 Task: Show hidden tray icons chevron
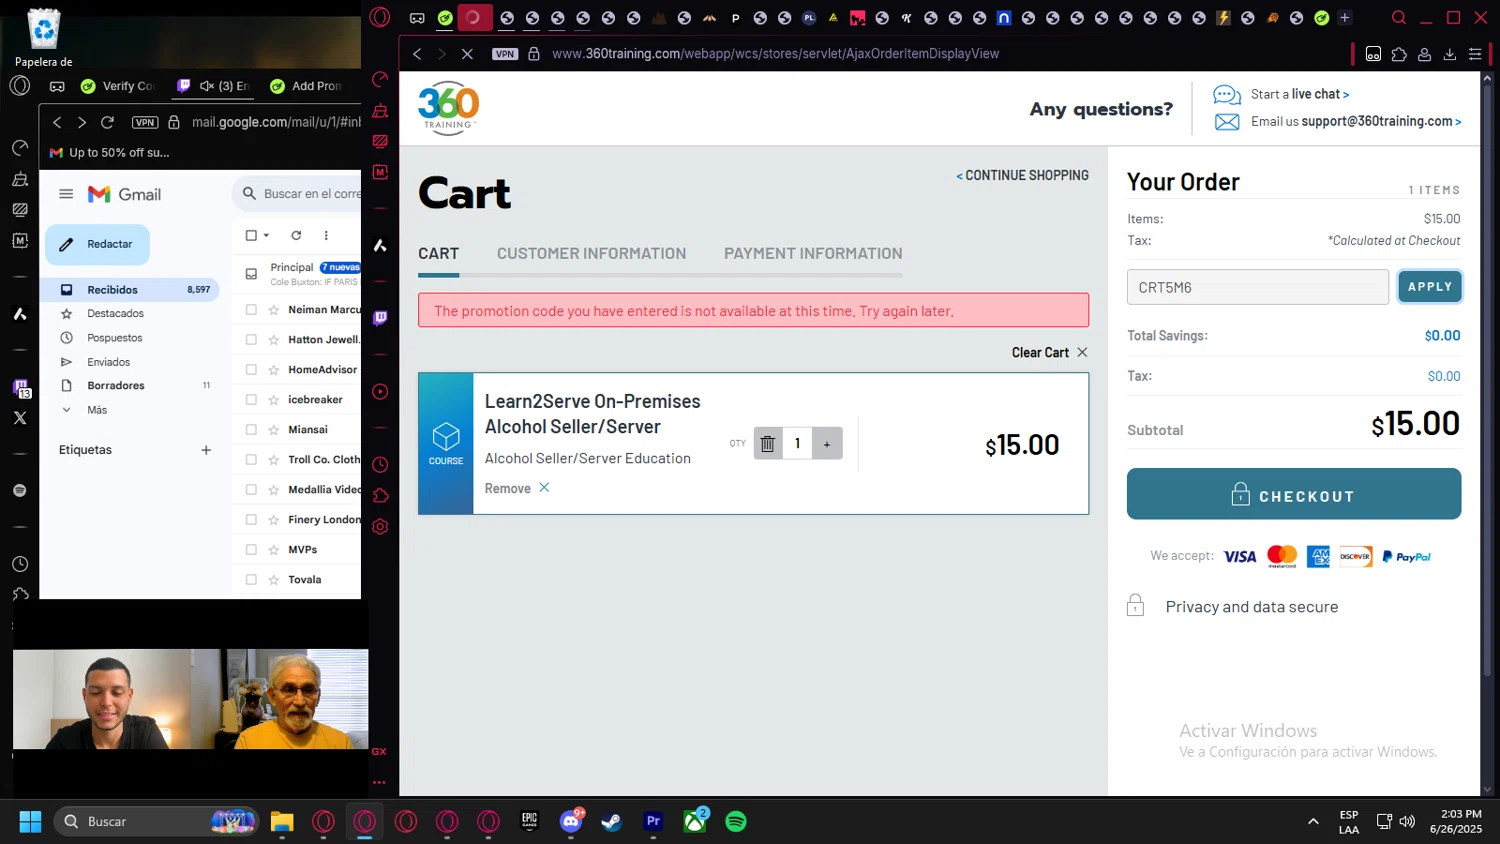tap(1313, 822)
